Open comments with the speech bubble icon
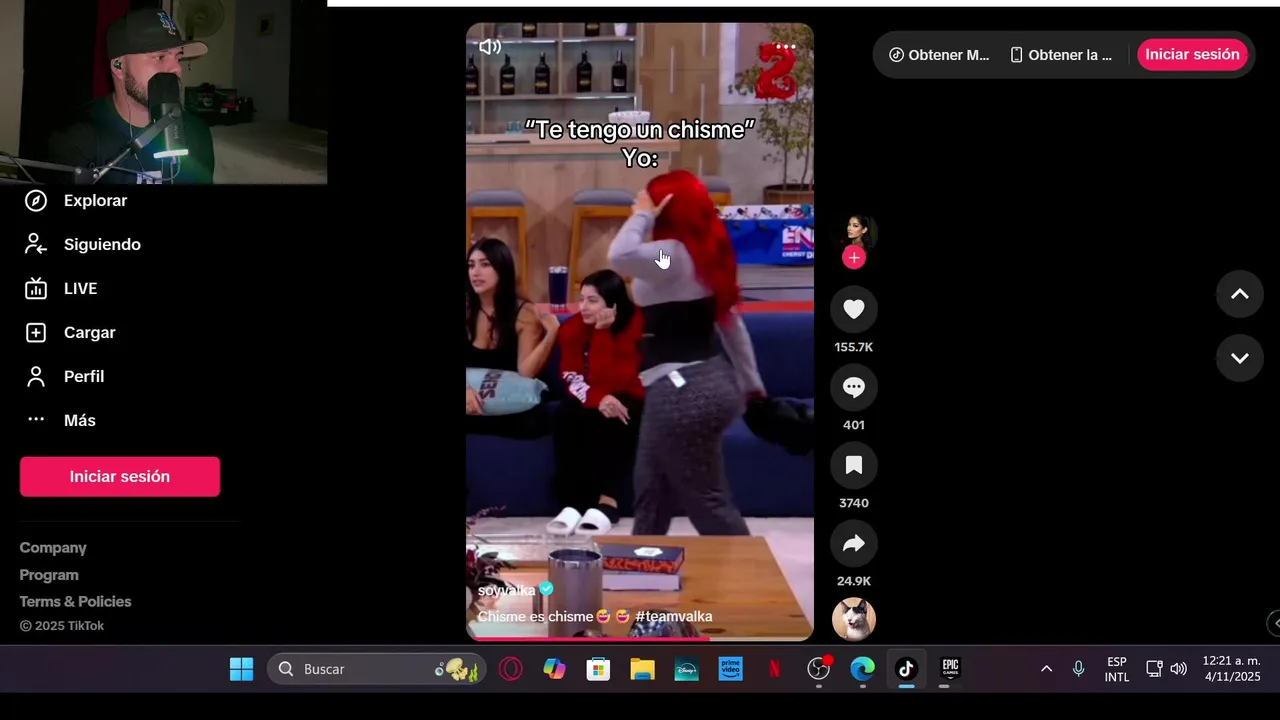1280x720 pixels. 854,388
